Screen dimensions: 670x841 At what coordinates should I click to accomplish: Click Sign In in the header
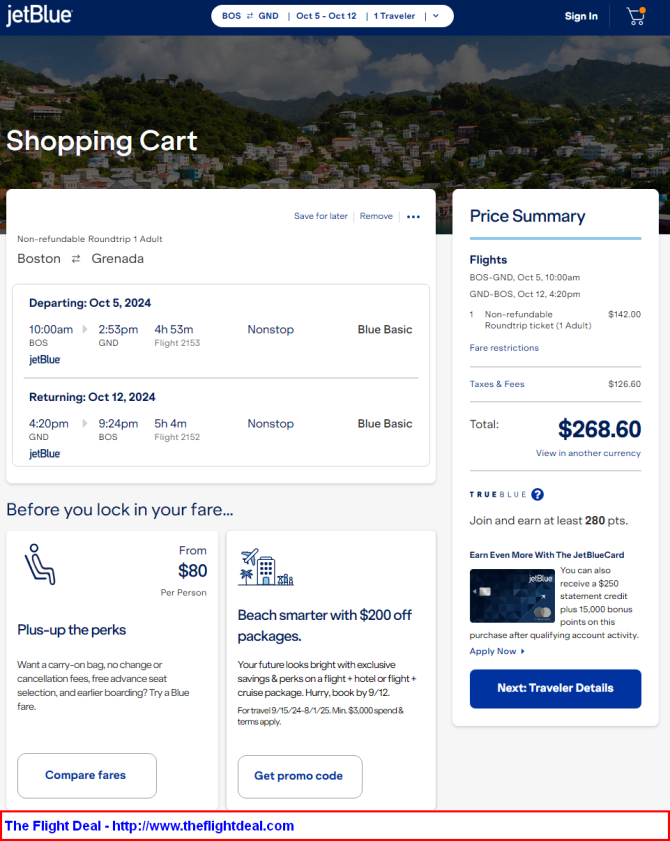[581, 16]
